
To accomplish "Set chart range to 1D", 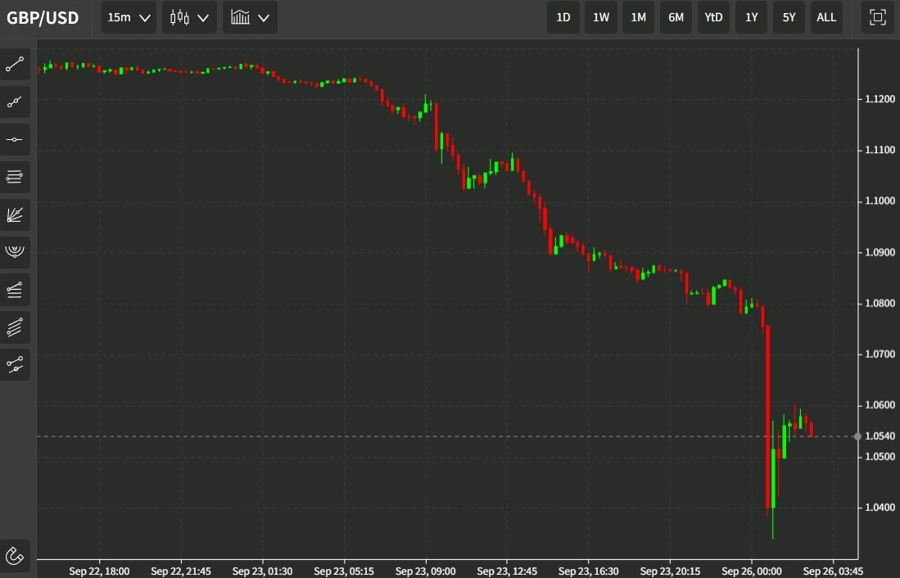I will 564,17.
